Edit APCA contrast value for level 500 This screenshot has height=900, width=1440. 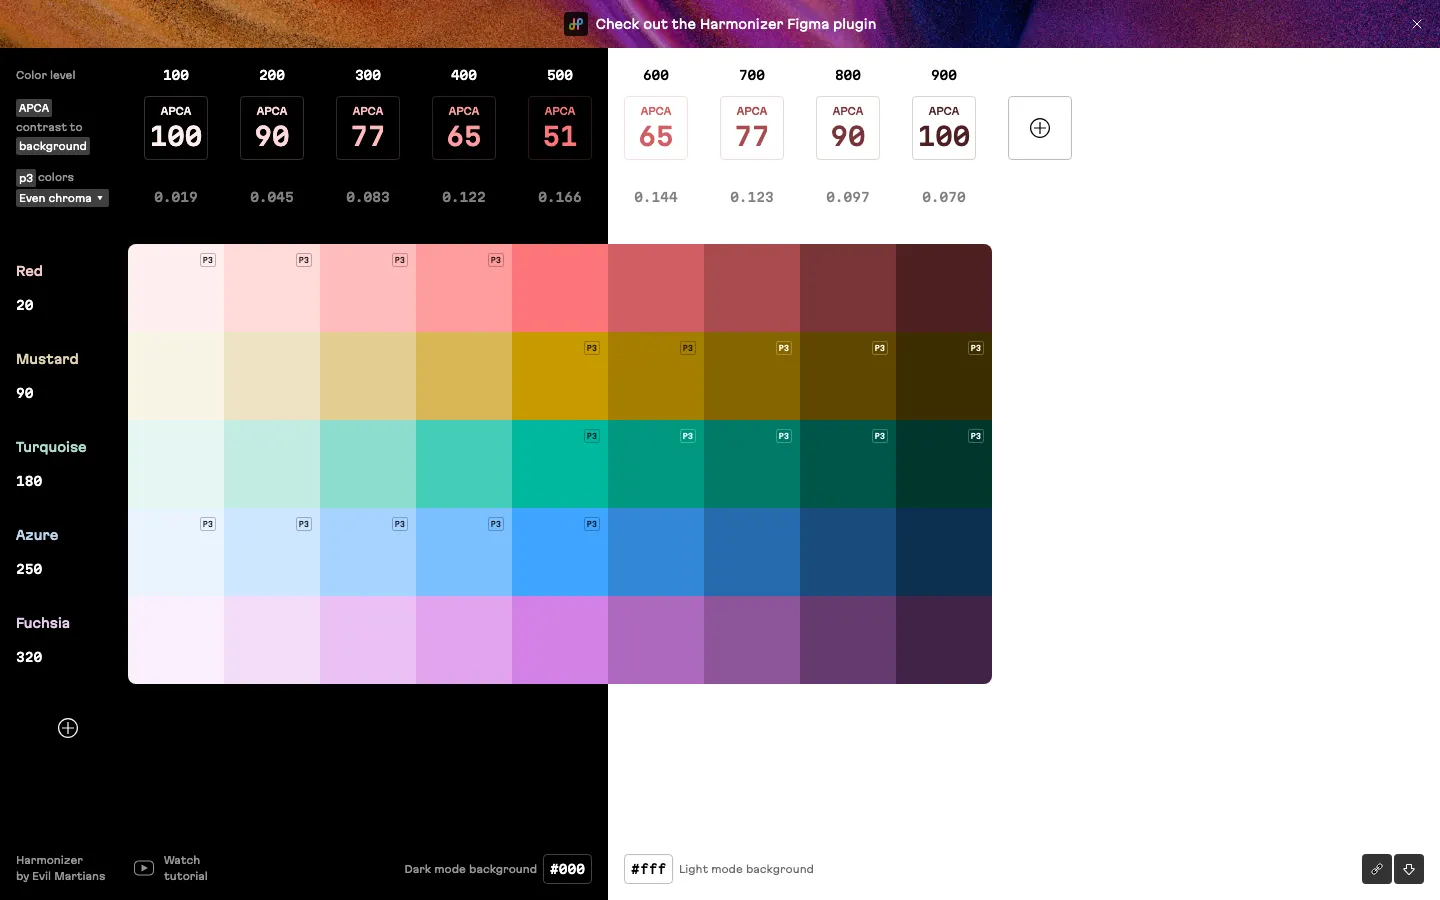[x=560, y=136]
